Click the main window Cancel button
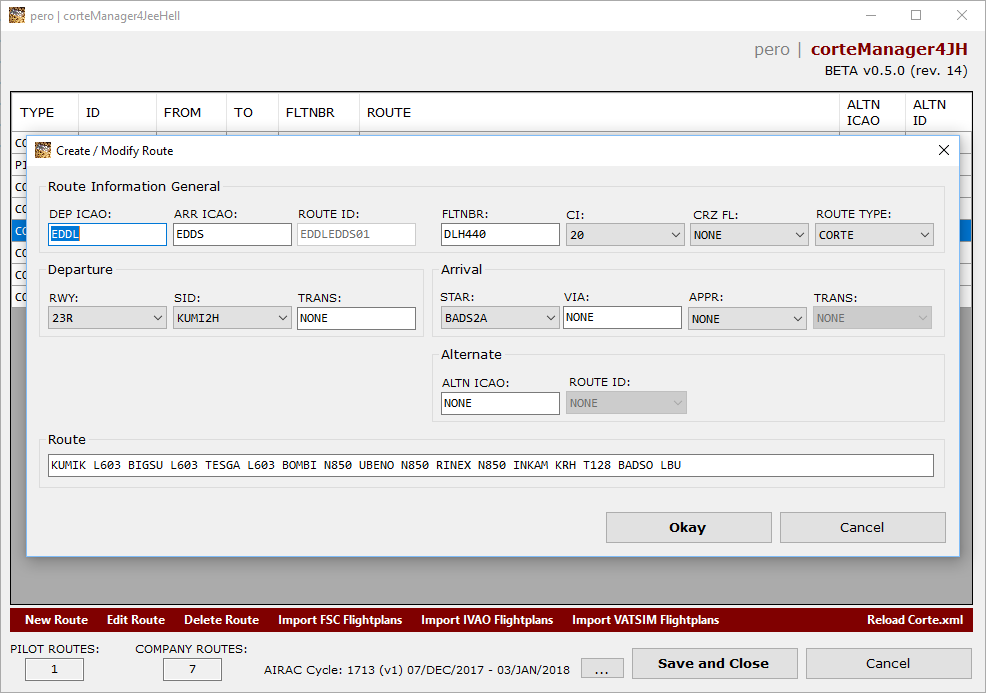Image resolution: width=986 pixels, height=693 pixels. [889, 663]
